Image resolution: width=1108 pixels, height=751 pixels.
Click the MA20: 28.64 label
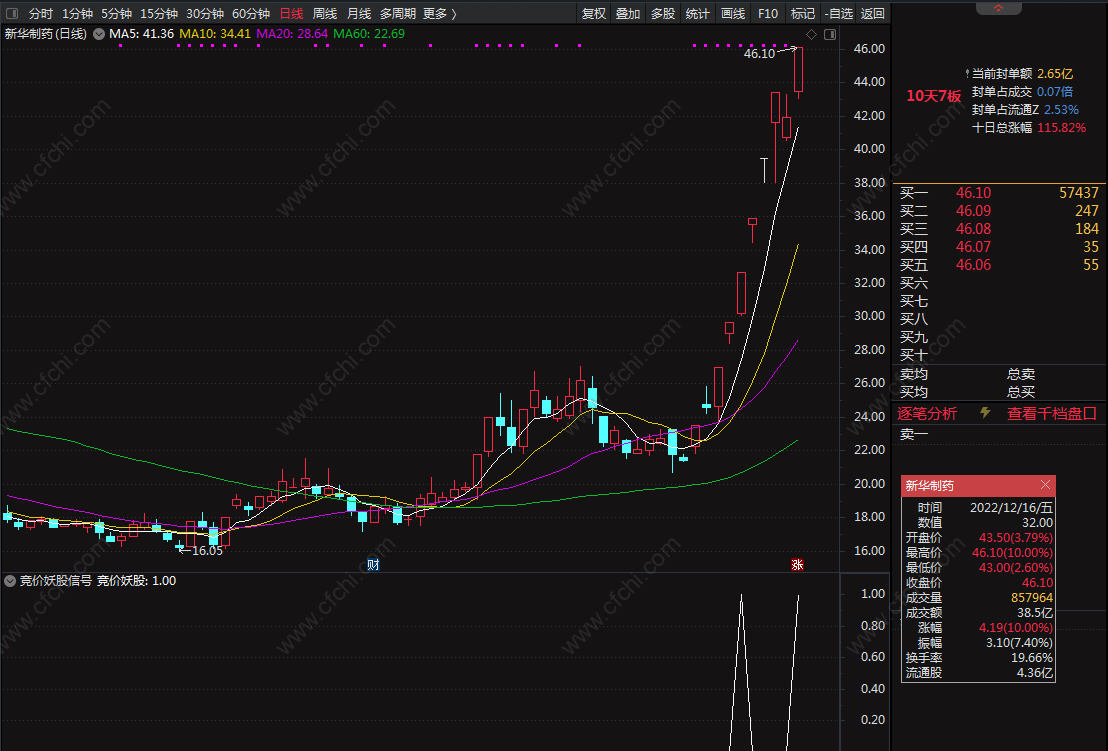(292, 34)
